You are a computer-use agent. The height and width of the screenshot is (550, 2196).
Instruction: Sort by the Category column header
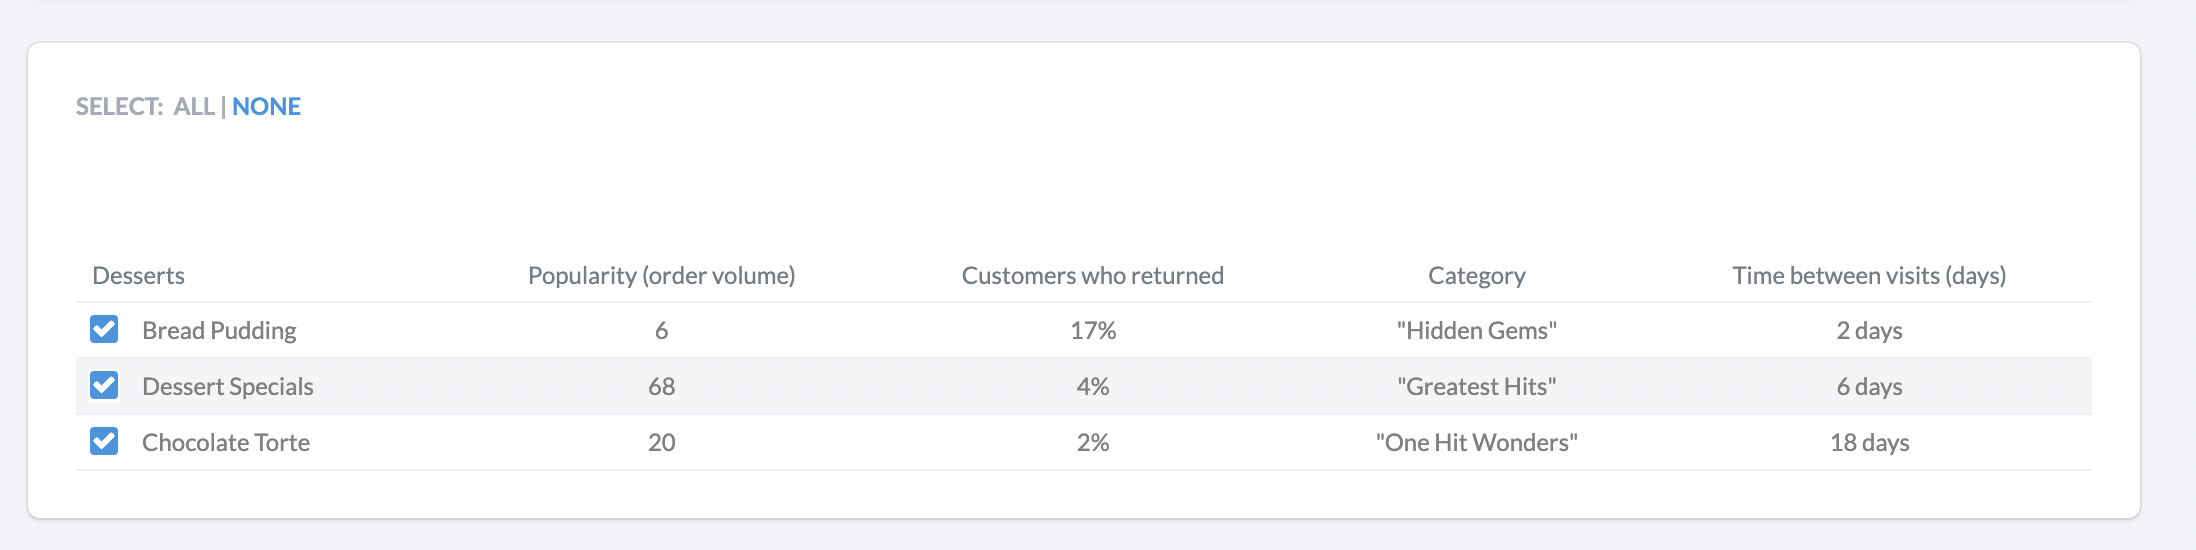pos(1476,275)
